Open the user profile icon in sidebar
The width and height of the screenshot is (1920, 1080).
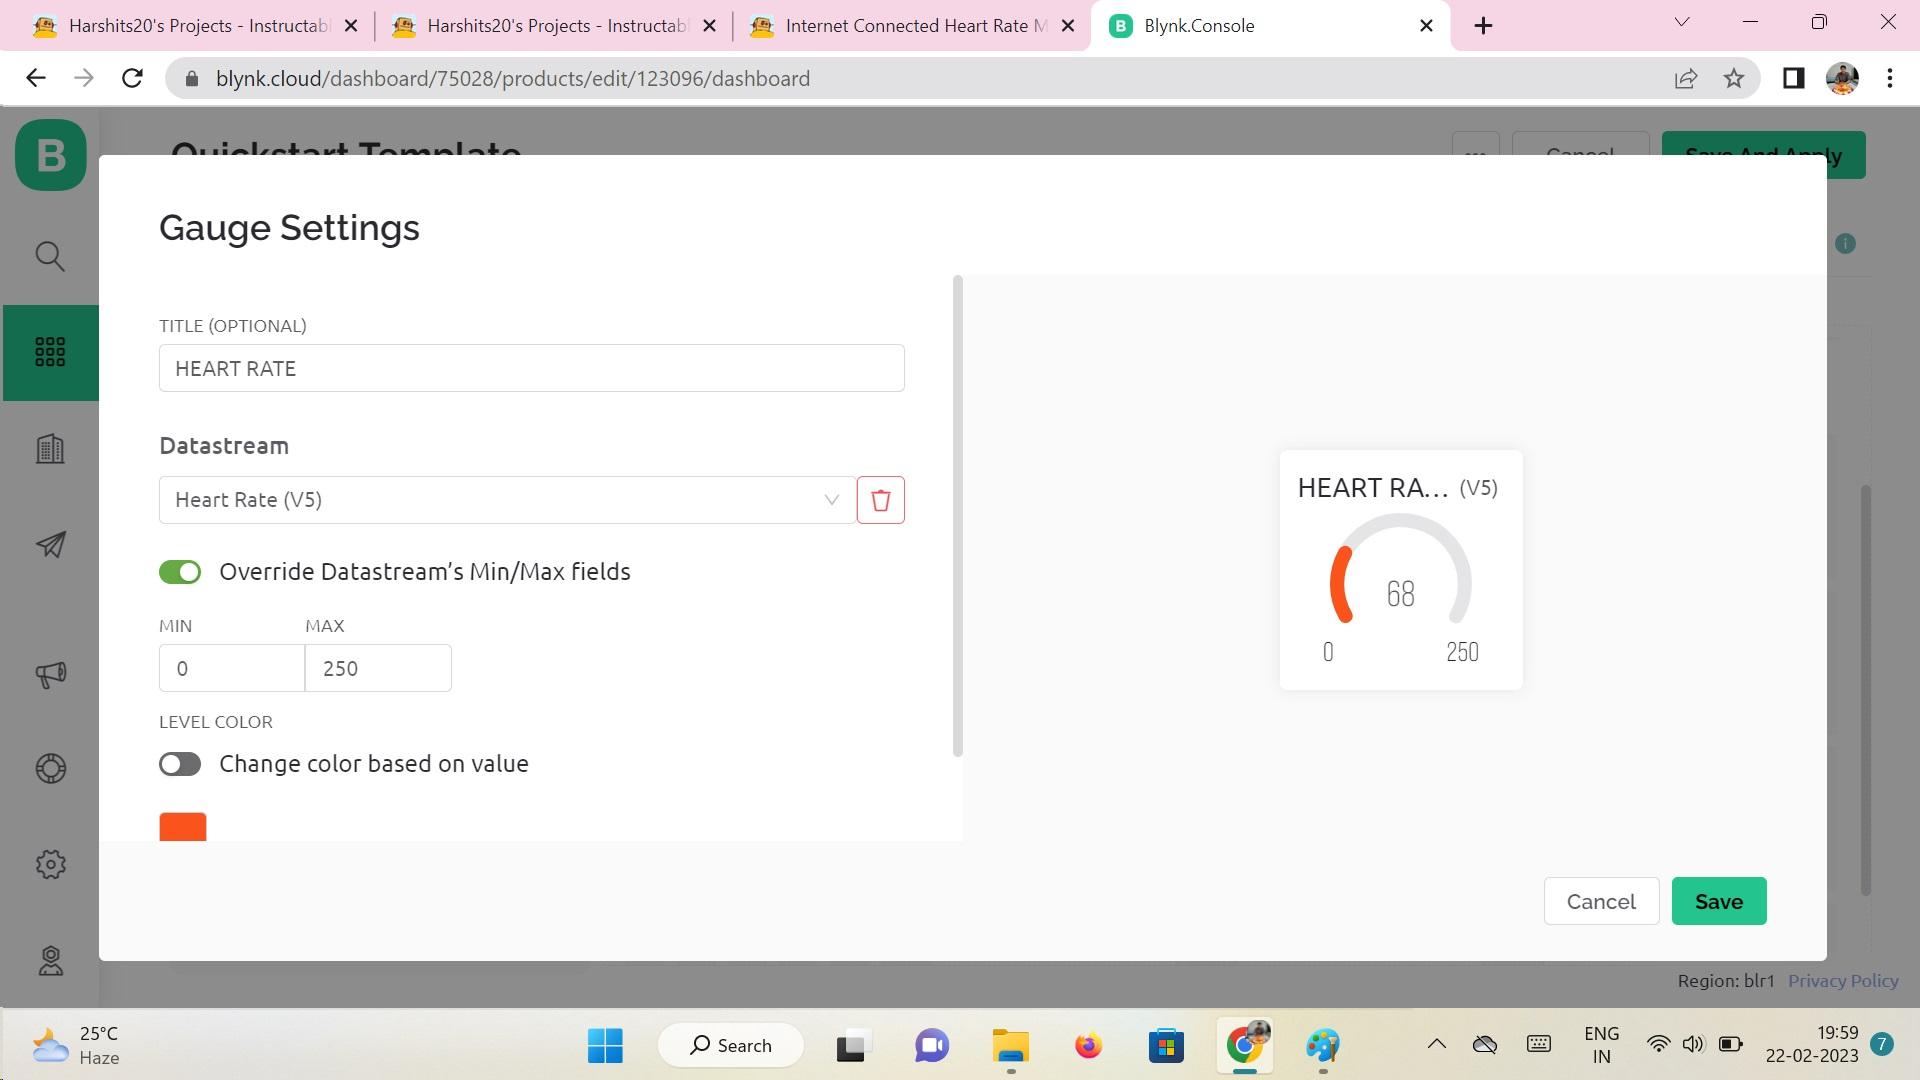click(x=50, y=961)
